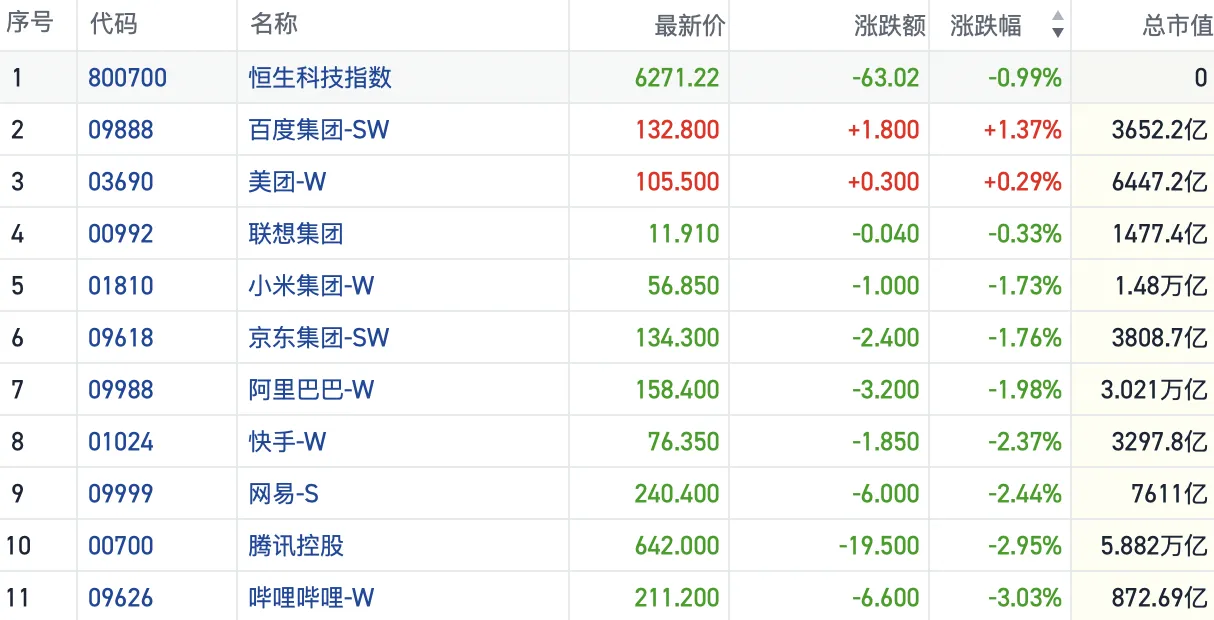This screenshot has height=620, width=1214.
Task: Open 腾讯控股 stock page
Action: point(296,546)
